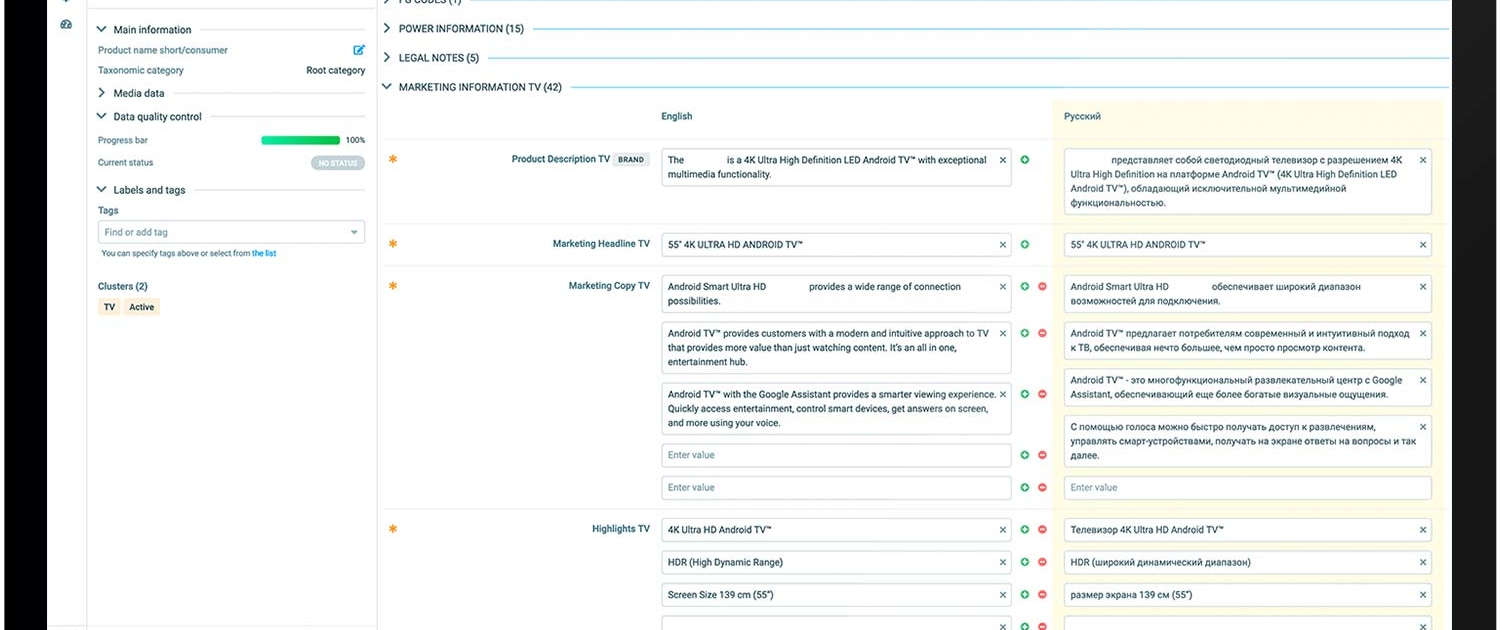Click 'Root category' taxonomic value
The image size is (1500, 630).
click(x=335, y=71)
